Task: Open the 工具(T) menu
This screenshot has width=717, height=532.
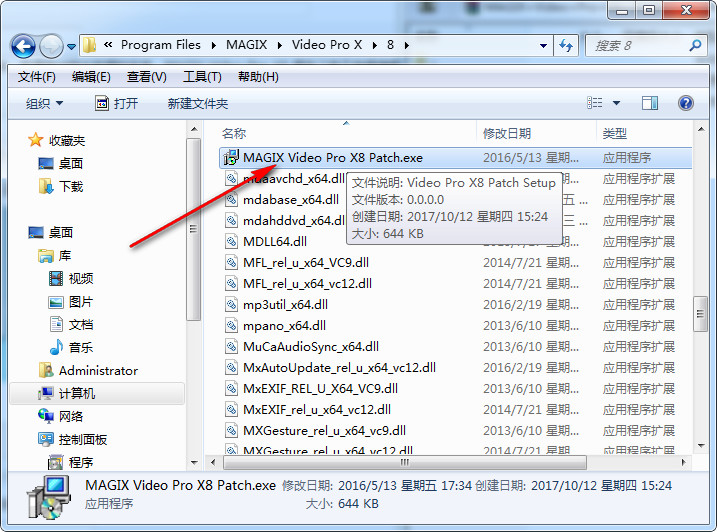Action: 202,77
